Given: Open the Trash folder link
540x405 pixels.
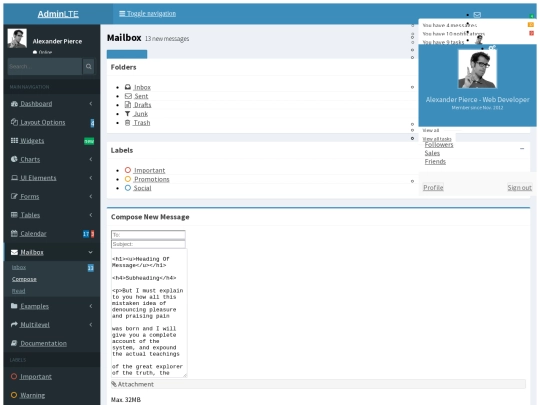Looking at the screenshot, I should point(142,123).
